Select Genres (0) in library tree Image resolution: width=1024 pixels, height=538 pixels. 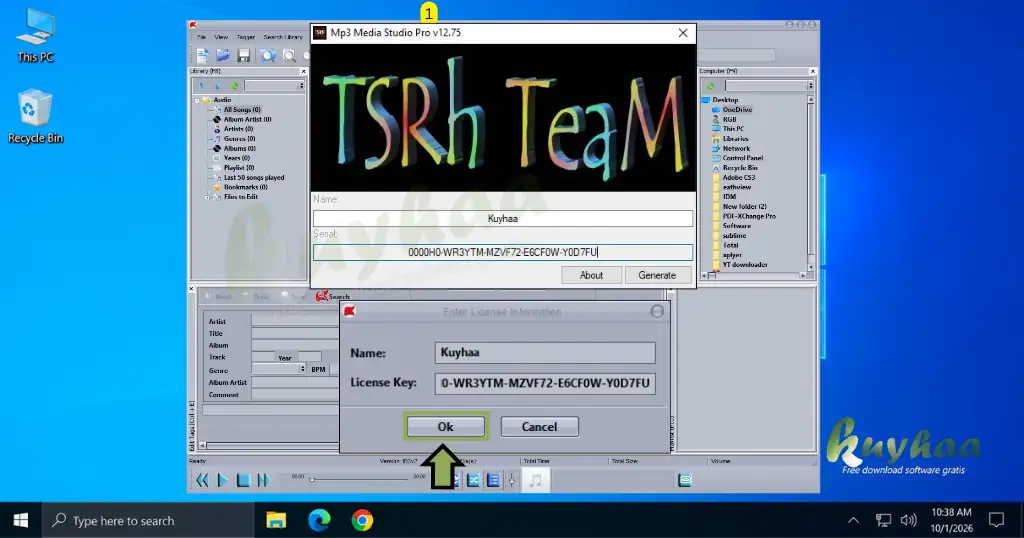[x=240, y=138]
